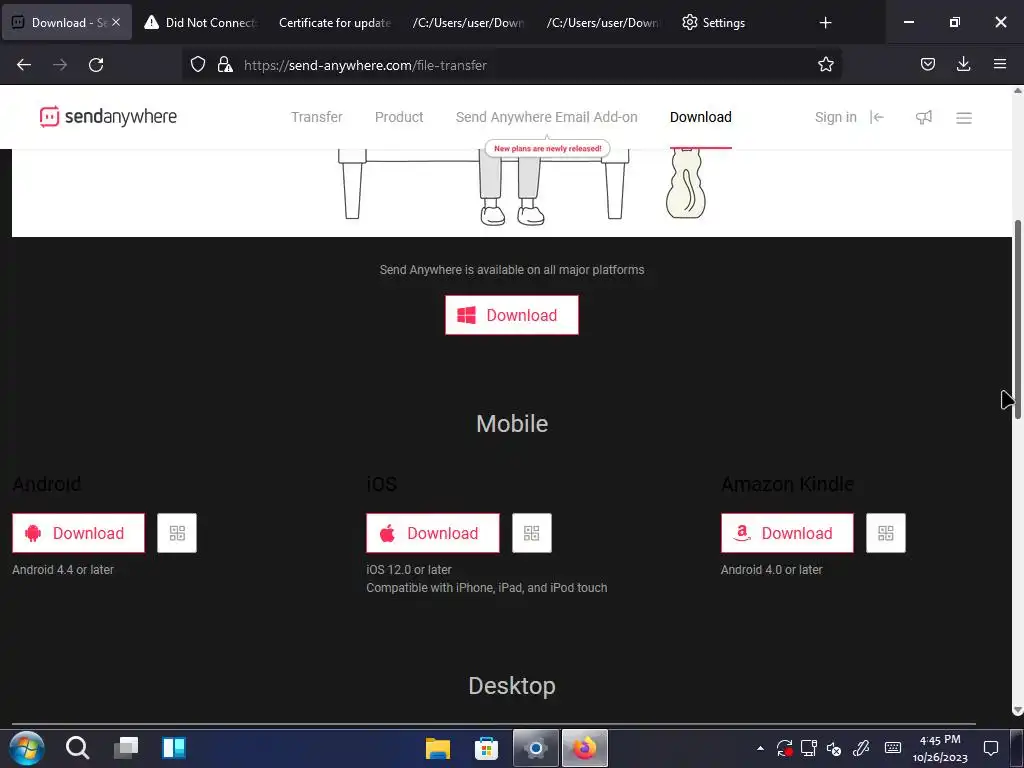Open the clock showing 4:45 PM

coord(940,748)
